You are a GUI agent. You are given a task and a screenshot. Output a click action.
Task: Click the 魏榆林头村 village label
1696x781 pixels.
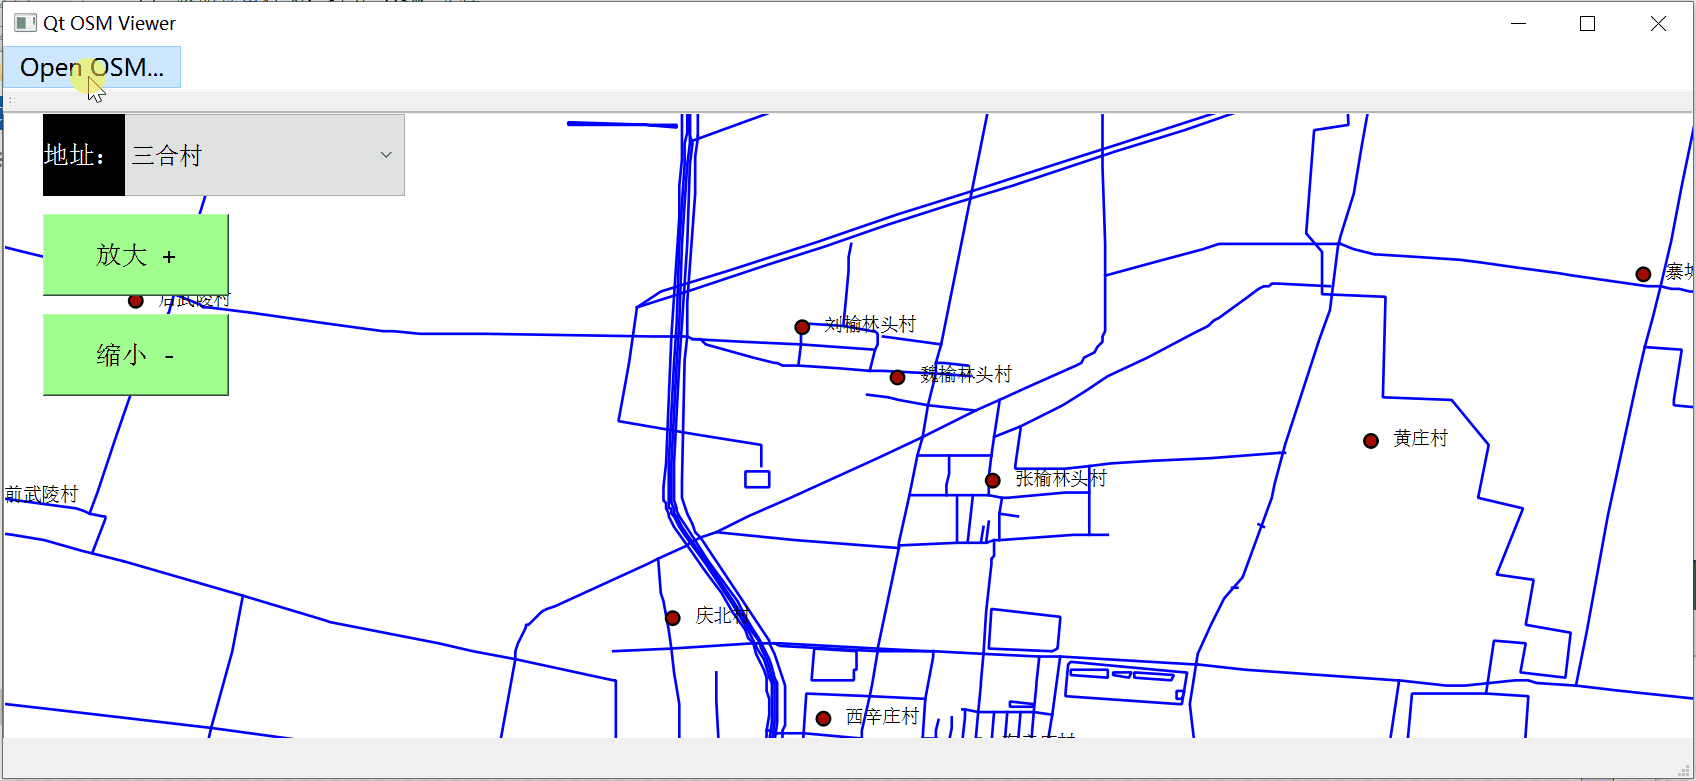[966, 374]
